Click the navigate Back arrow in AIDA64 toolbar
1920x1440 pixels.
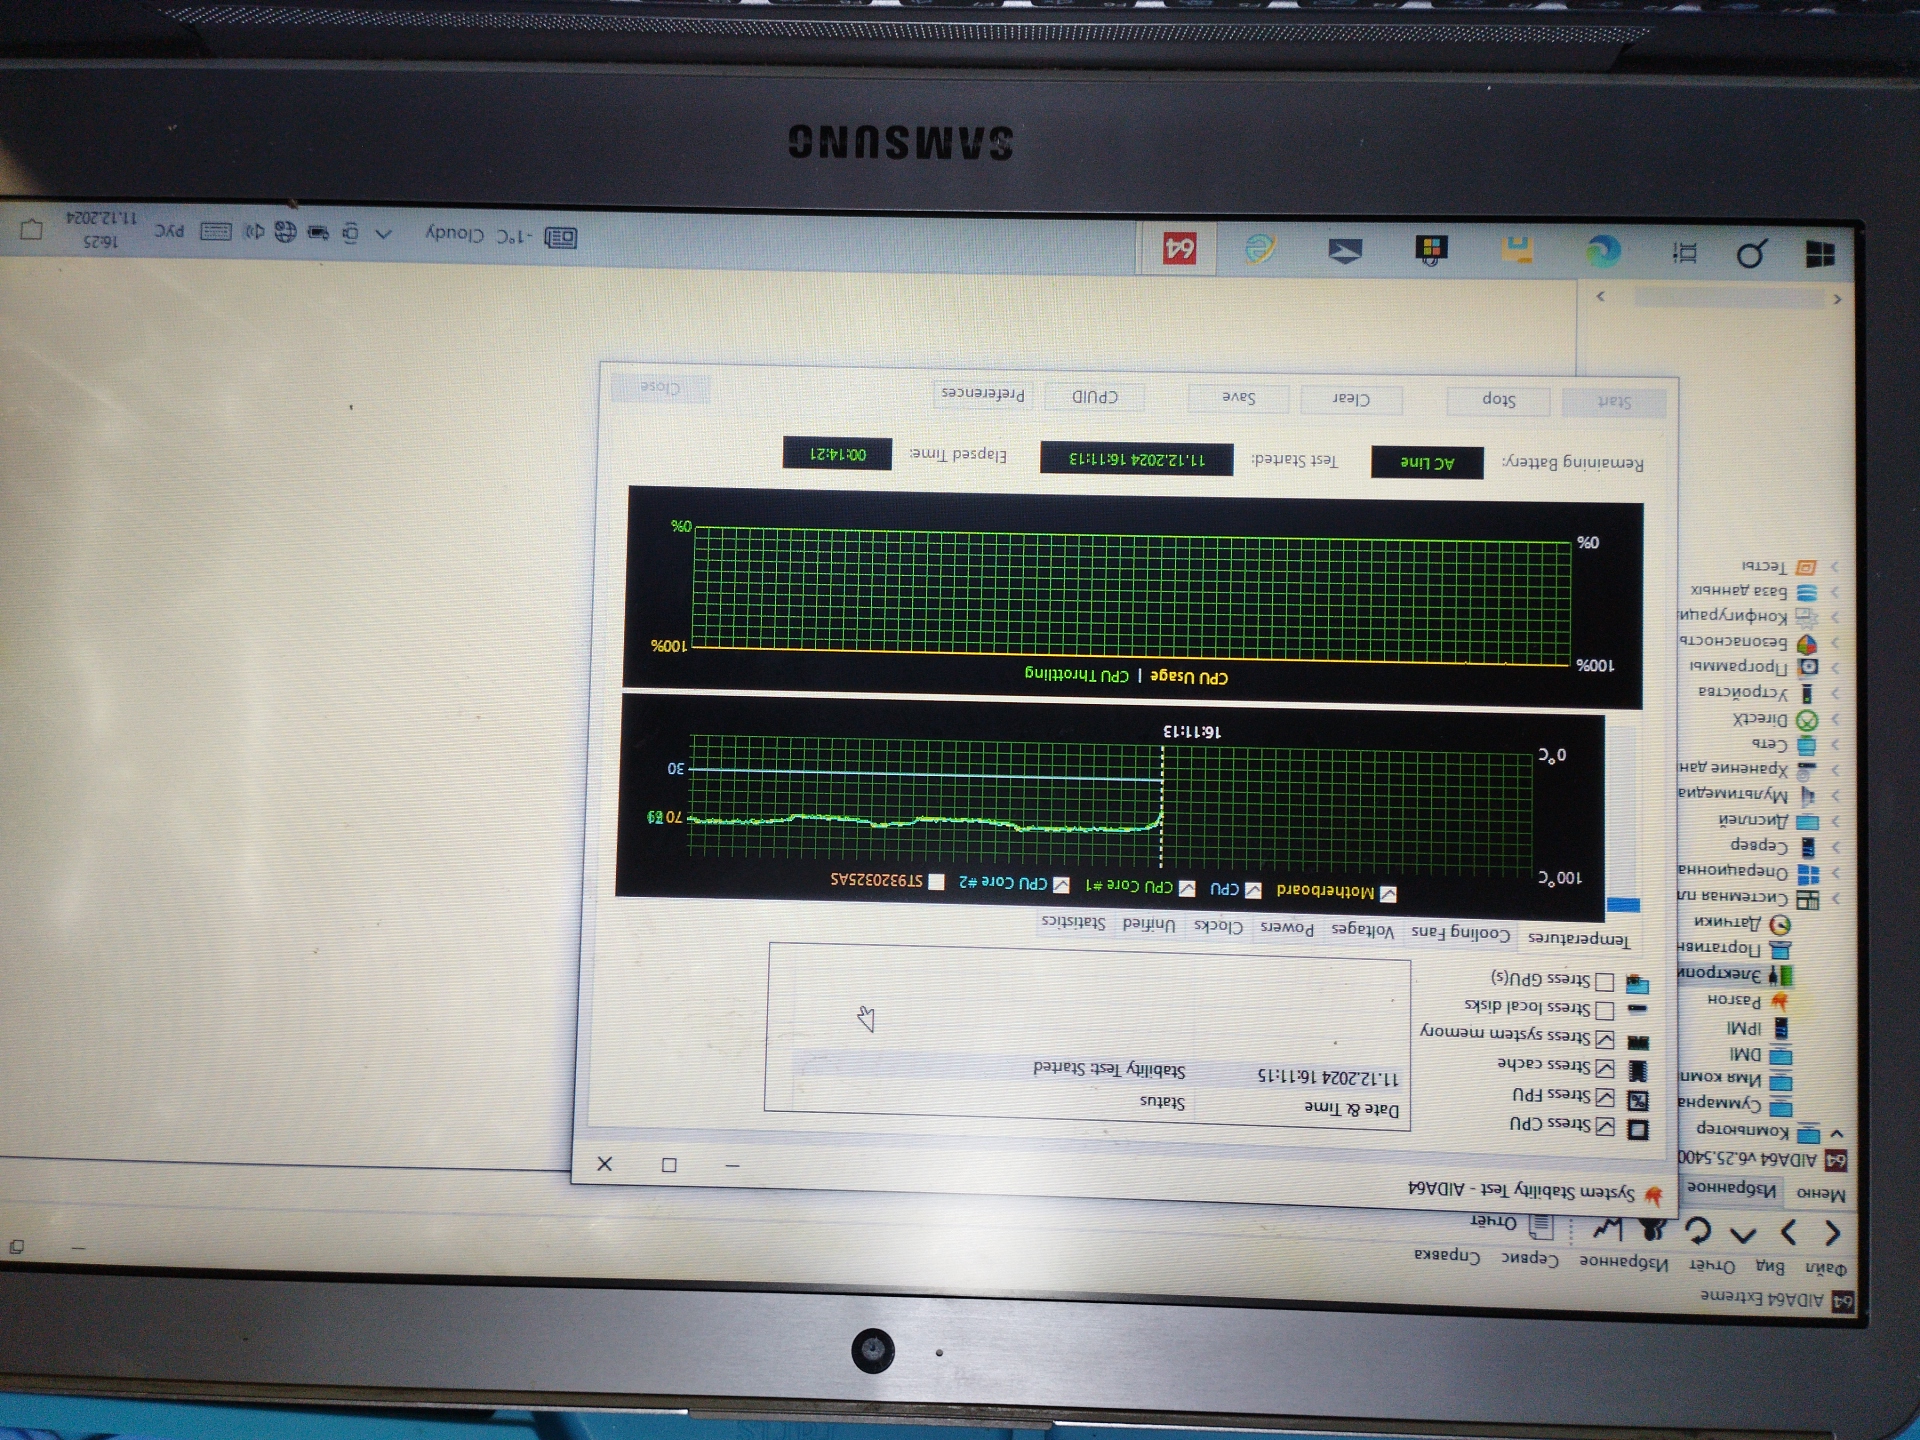[1832, 1233]
